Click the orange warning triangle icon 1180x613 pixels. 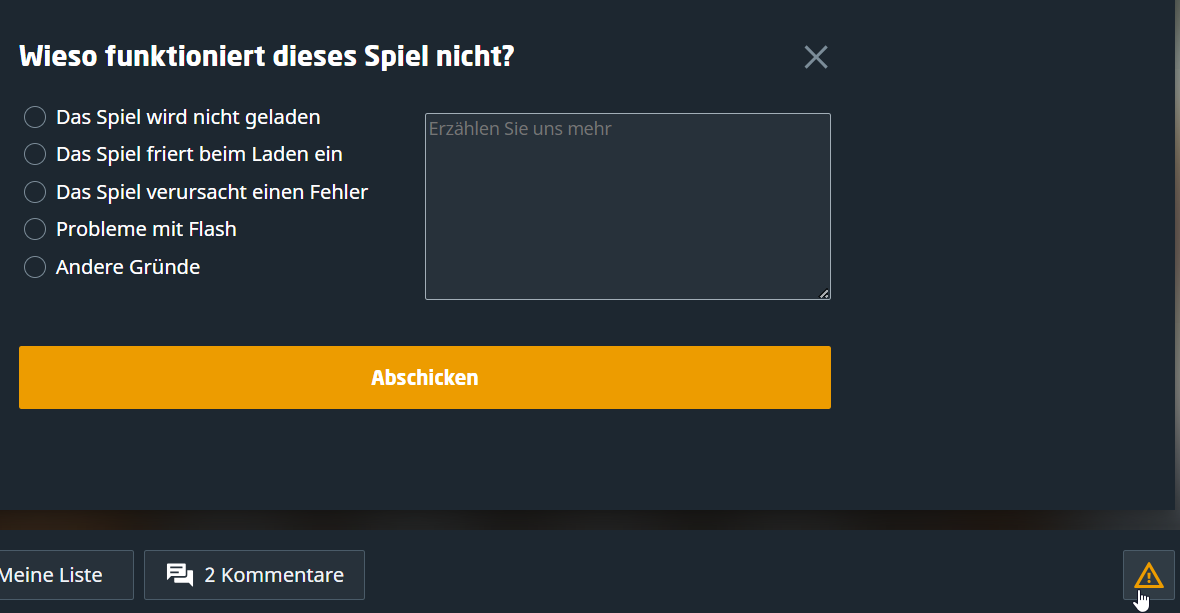point(1148,575)
